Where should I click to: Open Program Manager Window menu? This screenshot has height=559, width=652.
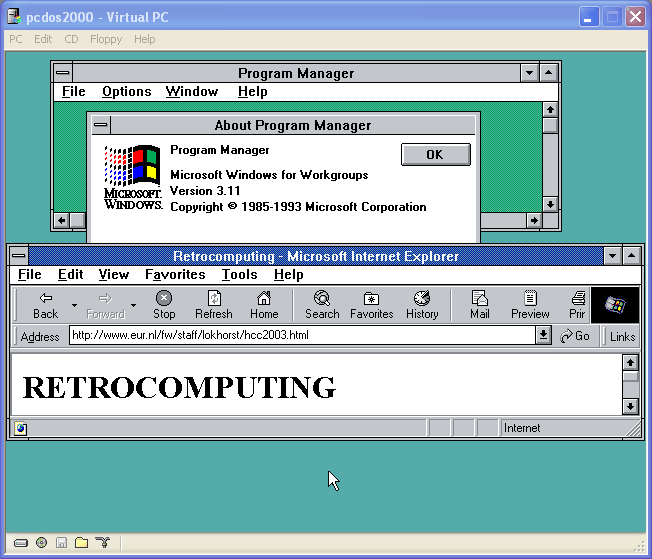192,92
